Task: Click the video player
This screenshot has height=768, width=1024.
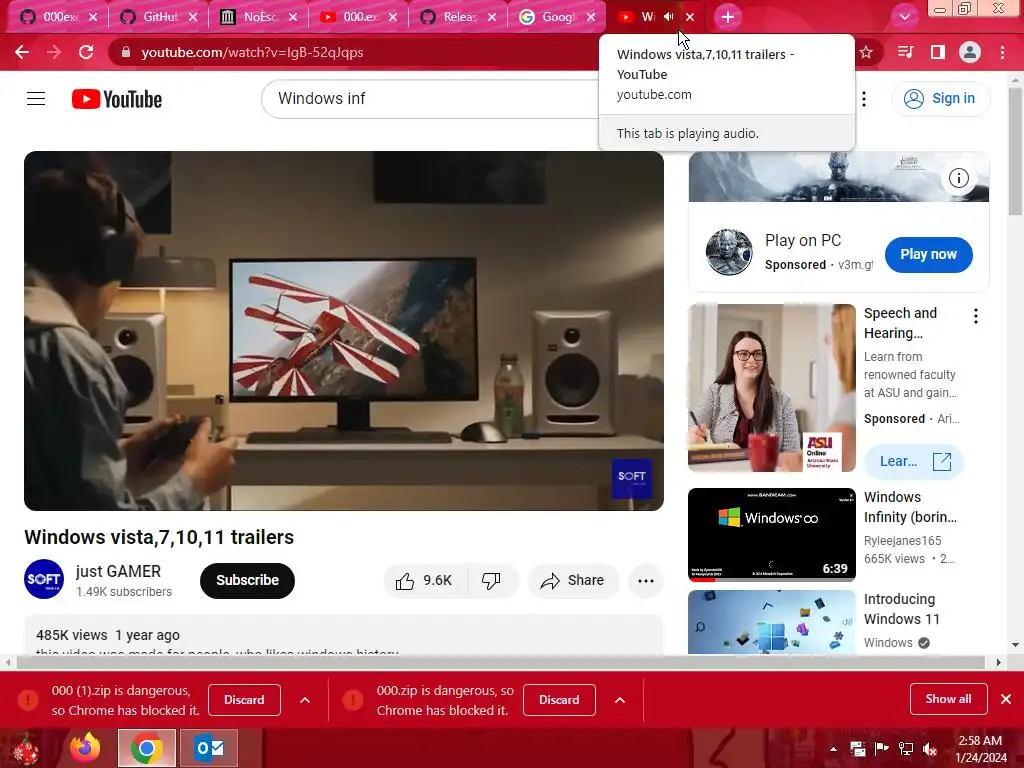Action: tap(344, 330)
